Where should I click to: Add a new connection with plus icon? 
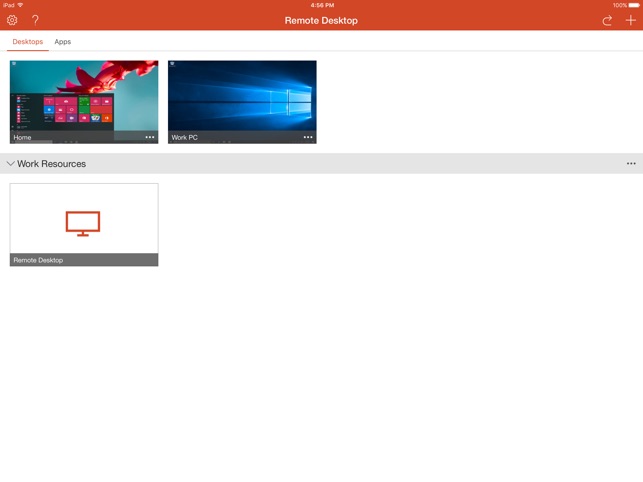(631, 20)
